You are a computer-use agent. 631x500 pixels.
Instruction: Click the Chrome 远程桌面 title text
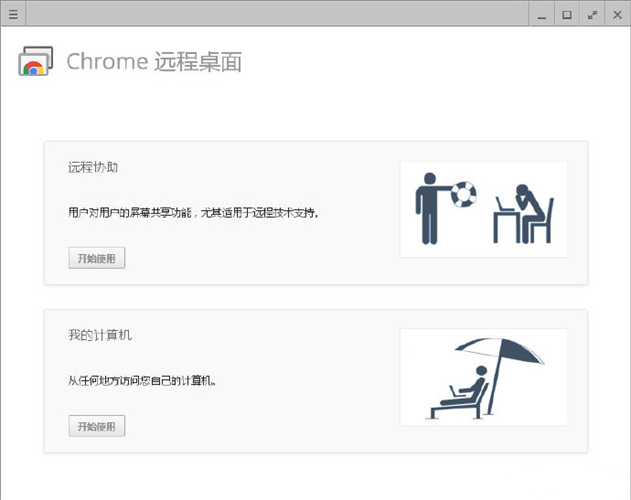click(x=154, y=62)
